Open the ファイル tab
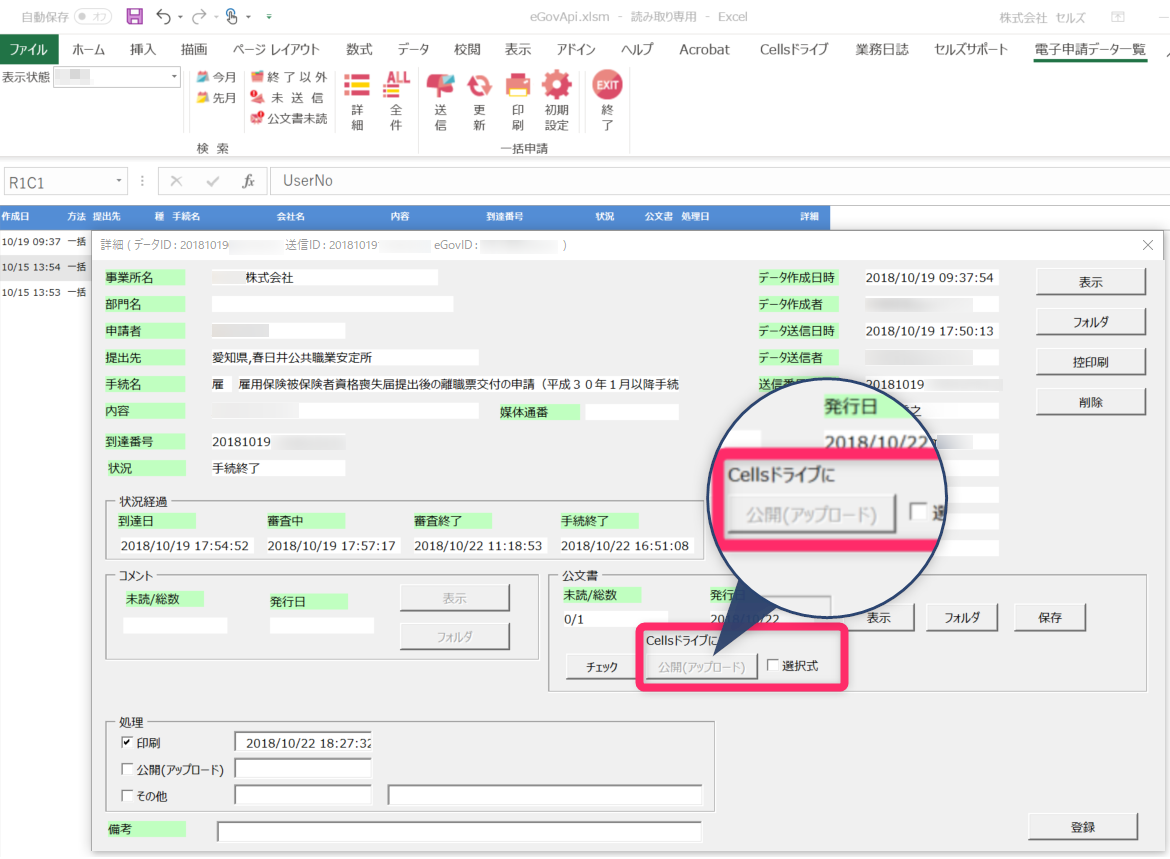The image size is (1170, 859). pyautogui.click(x=28, y=49)
